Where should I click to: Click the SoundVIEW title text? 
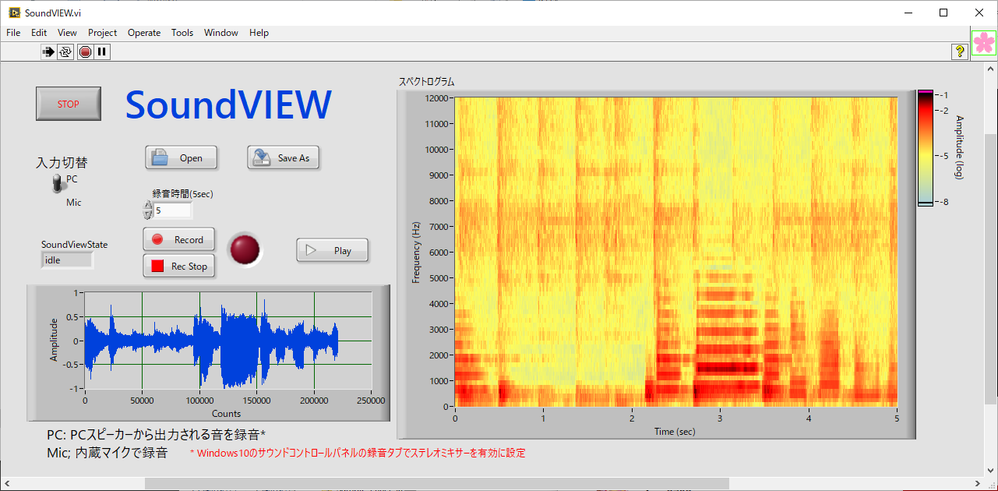[228, 104]
